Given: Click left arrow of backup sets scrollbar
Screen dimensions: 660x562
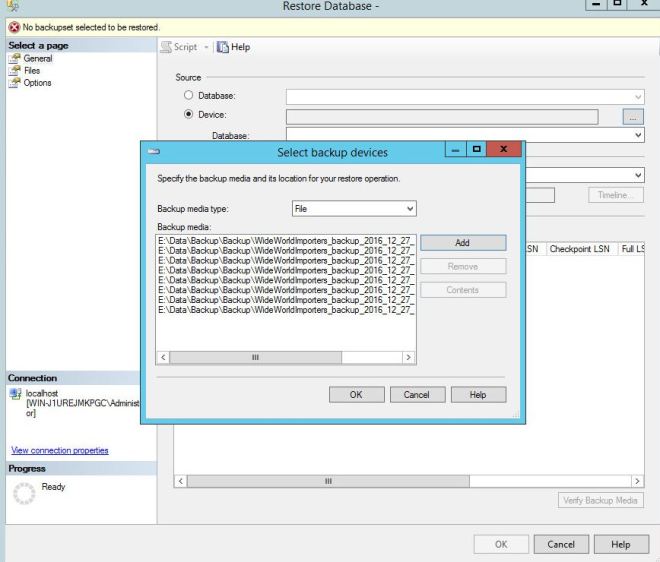Looking at the screenshot, I should (x=181, y=481).
